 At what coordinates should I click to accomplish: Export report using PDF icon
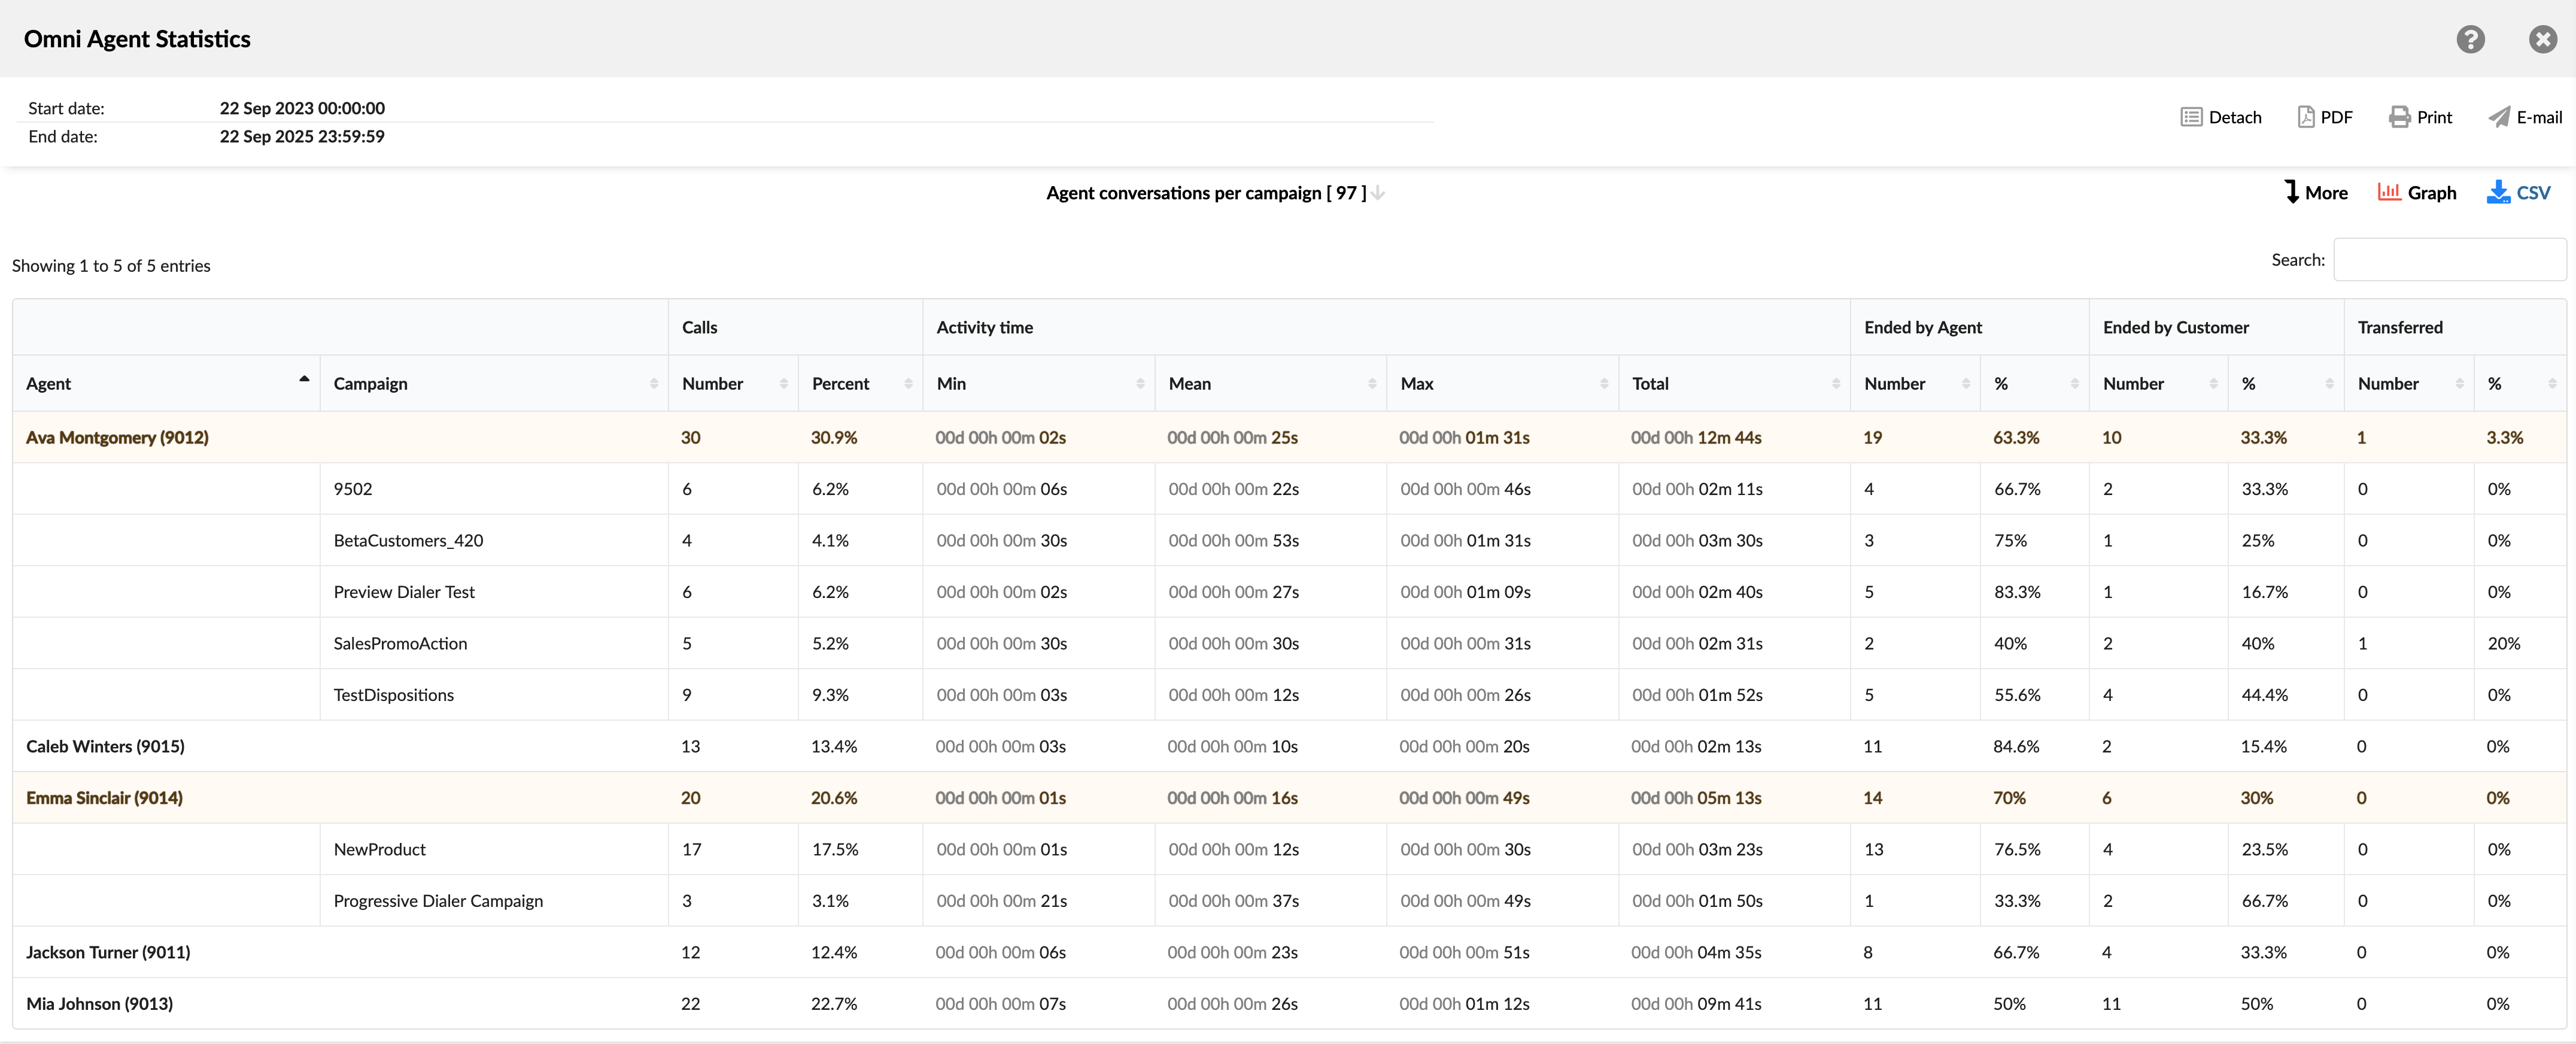[2306, 117]
